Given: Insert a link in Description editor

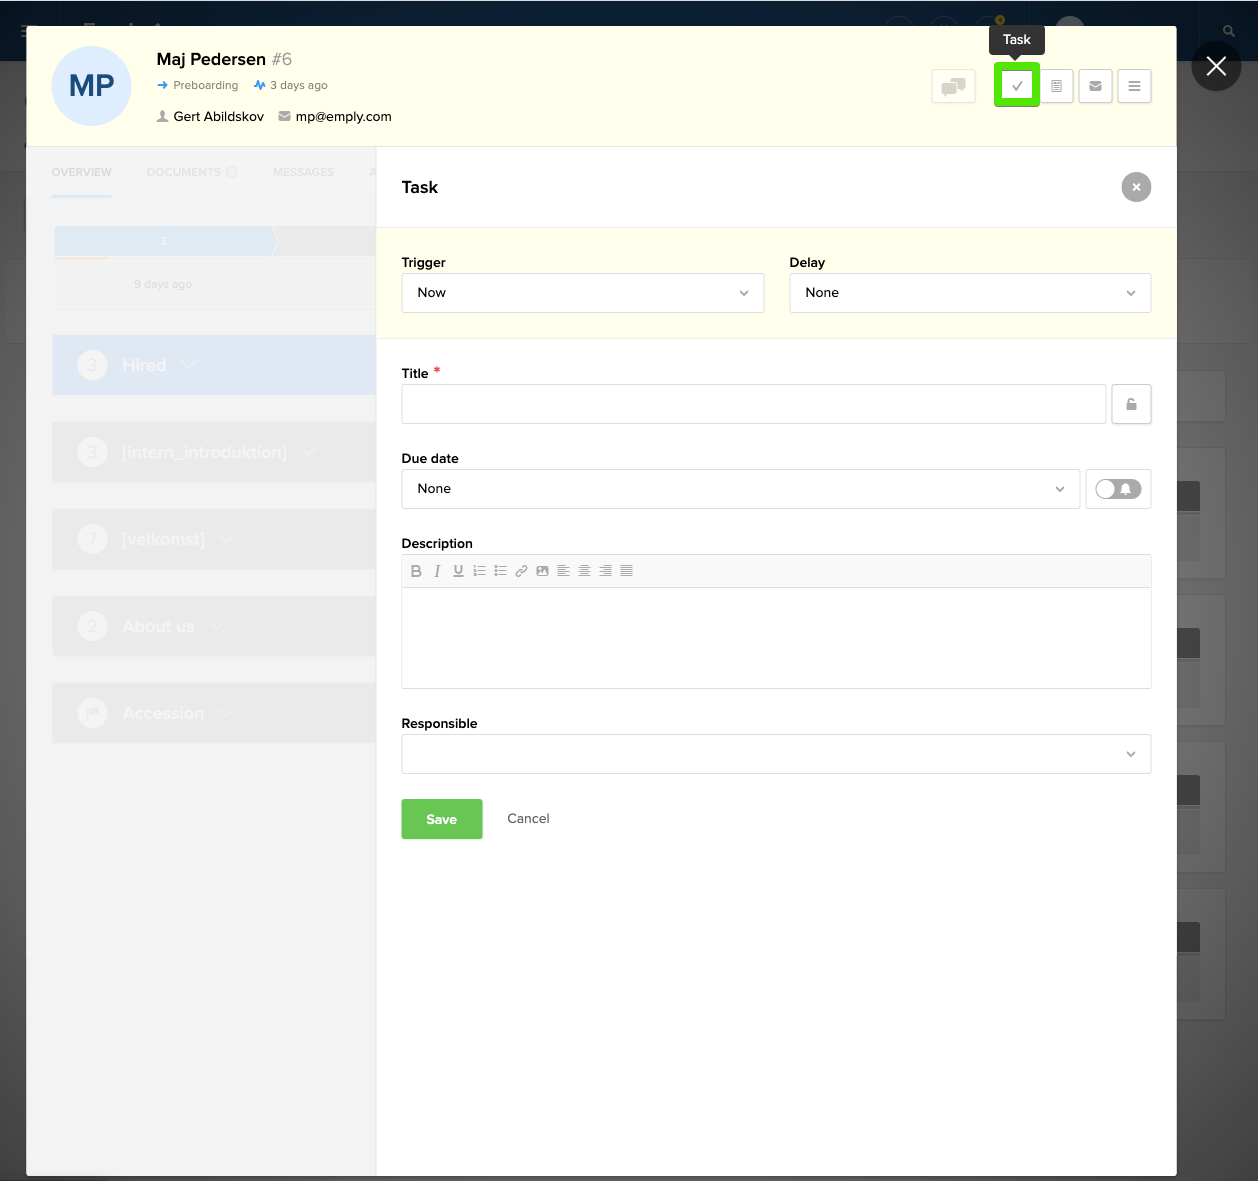Looking at the screenshot, I should coord(521,571).
